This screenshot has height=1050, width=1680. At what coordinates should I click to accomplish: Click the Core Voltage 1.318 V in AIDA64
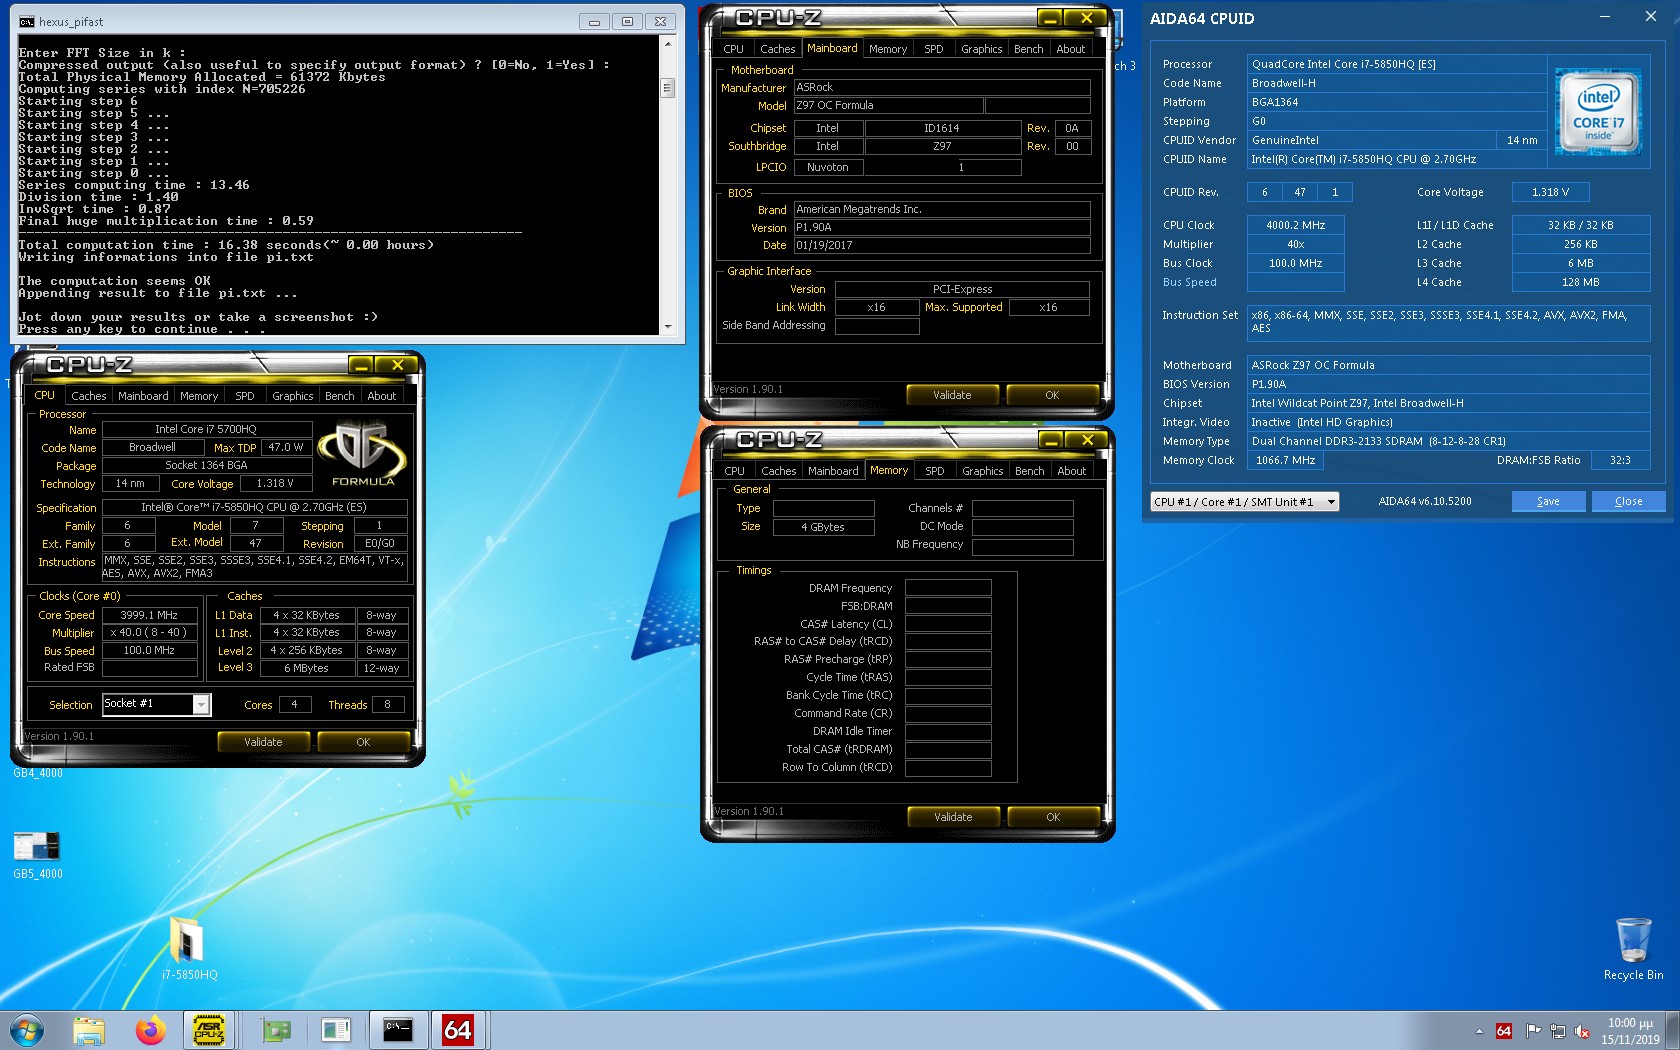(x=1550, y=192)
